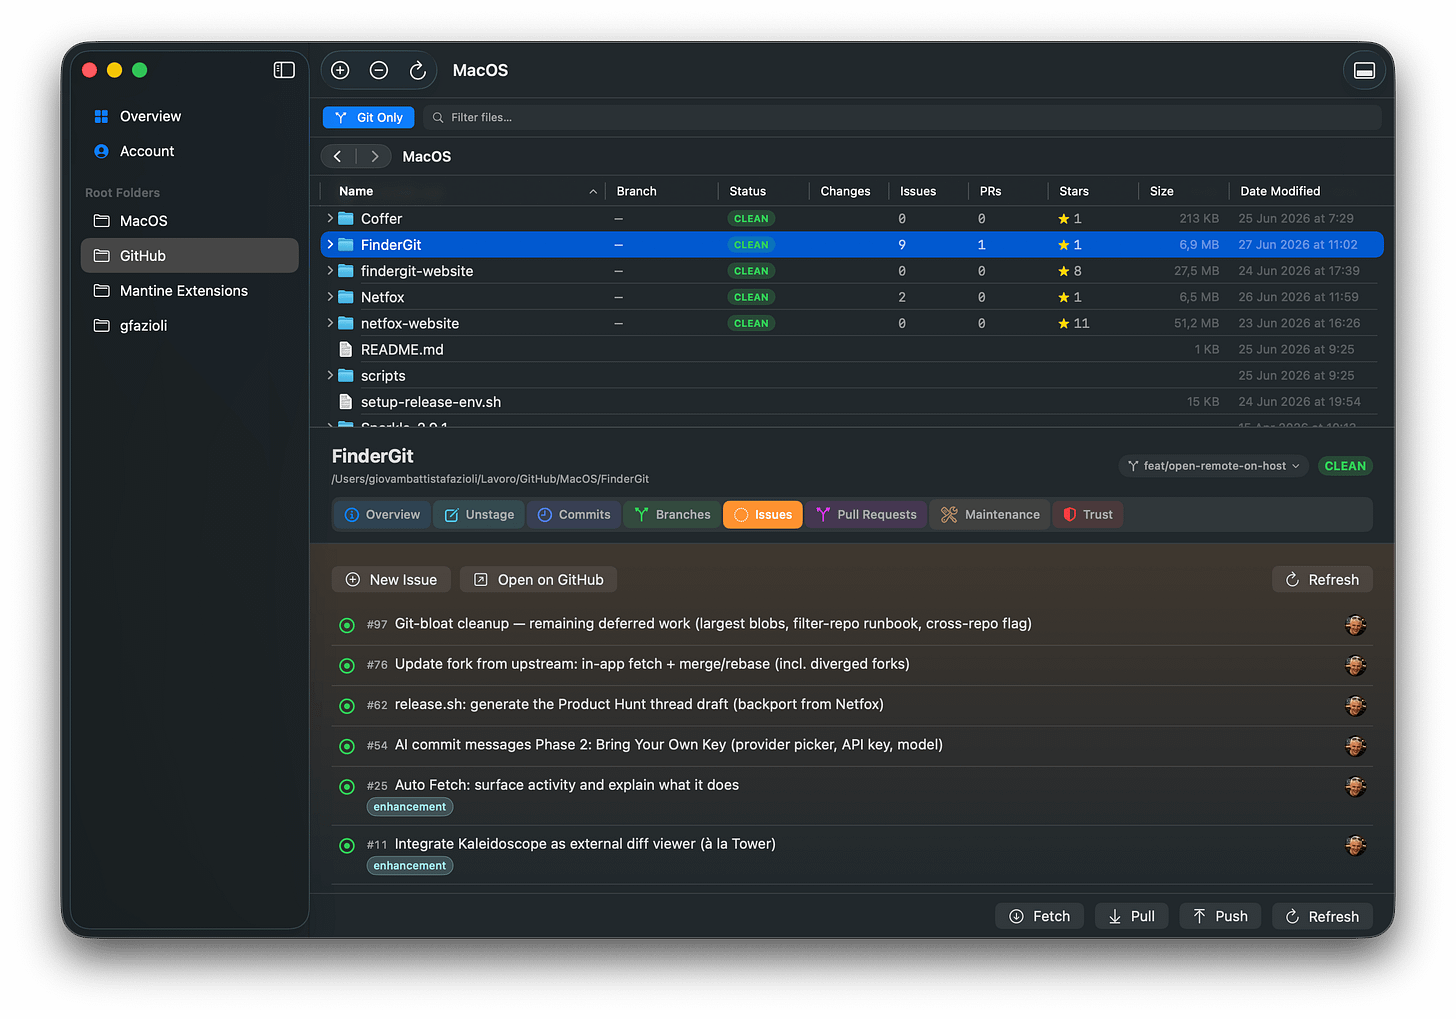
Task: Click the enhancement label on issue #25
Action: (x=410, y=807)
